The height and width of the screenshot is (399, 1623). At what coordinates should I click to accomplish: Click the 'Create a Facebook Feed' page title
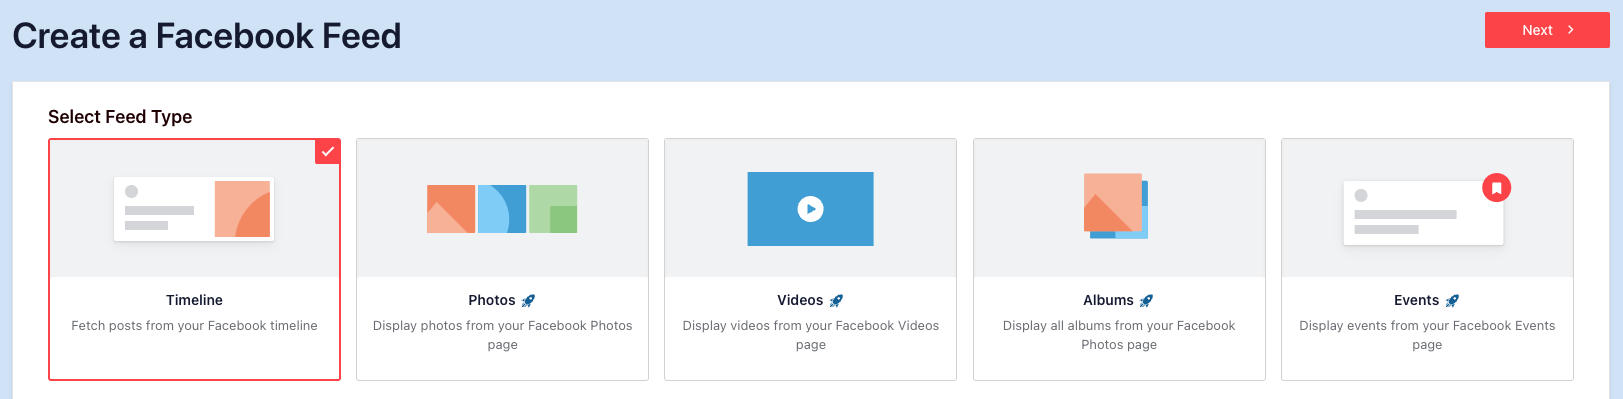207,36
